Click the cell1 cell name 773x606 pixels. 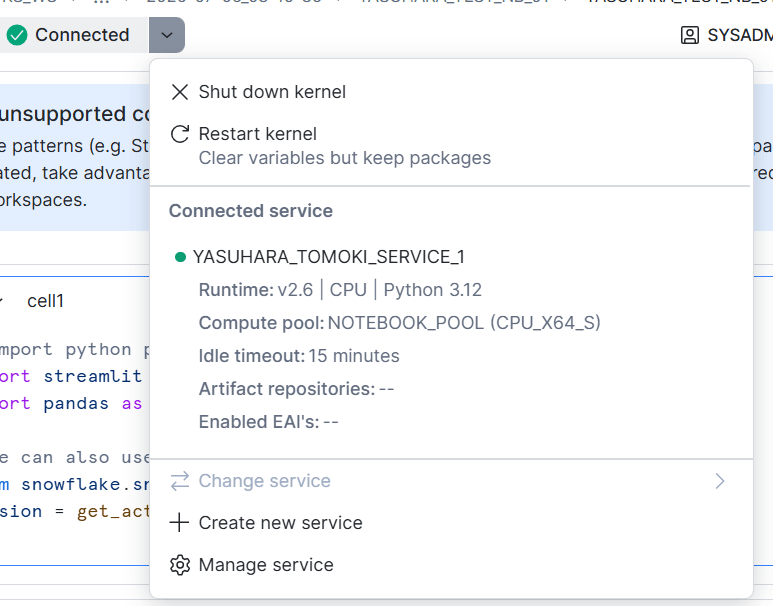[45, 301]
